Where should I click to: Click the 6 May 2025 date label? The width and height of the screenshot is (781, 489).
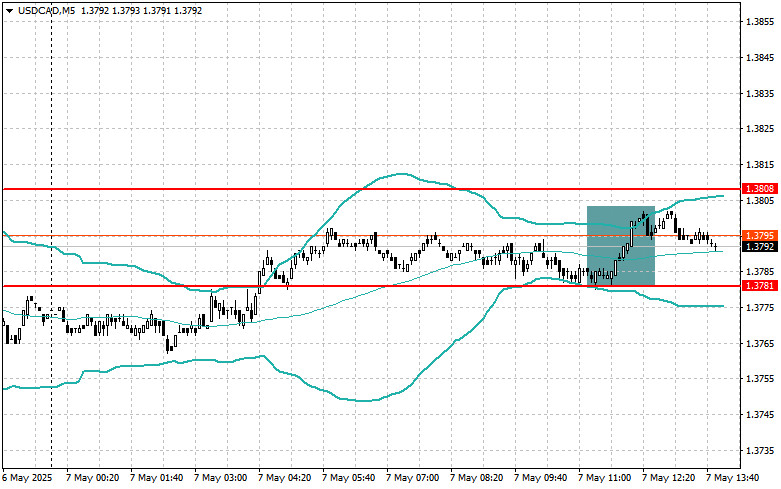[x=27, y=478]
